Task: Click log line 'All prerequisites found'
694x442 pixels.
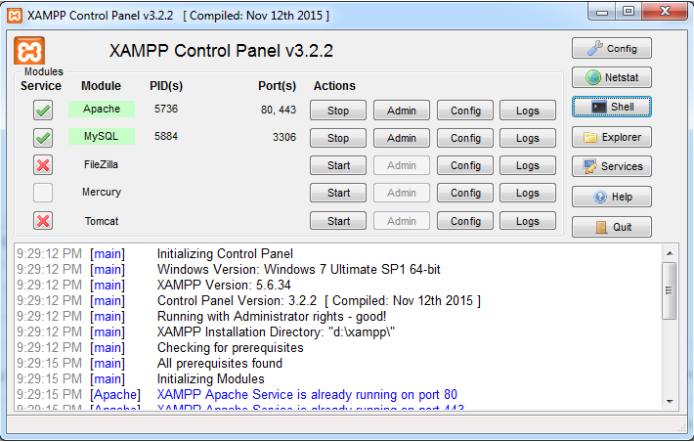Action: click(220, 363)
